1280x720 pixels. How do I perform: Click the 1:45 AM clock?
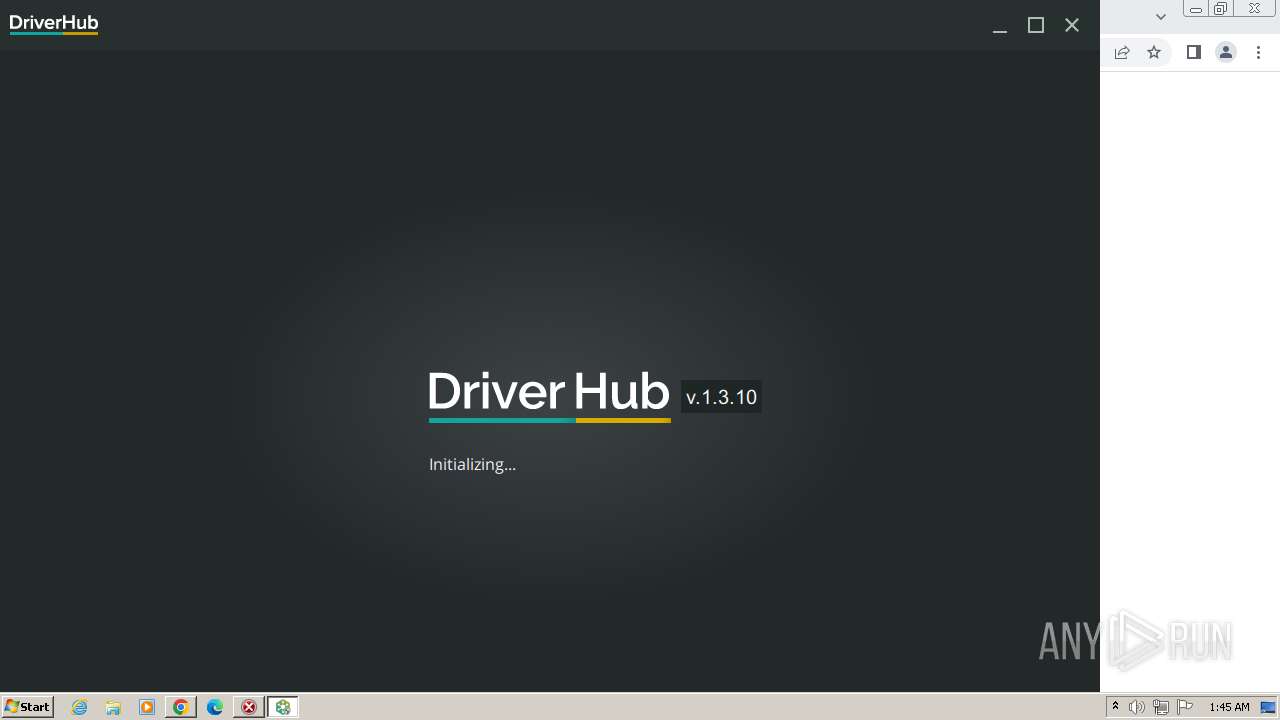click(1229, 707)
